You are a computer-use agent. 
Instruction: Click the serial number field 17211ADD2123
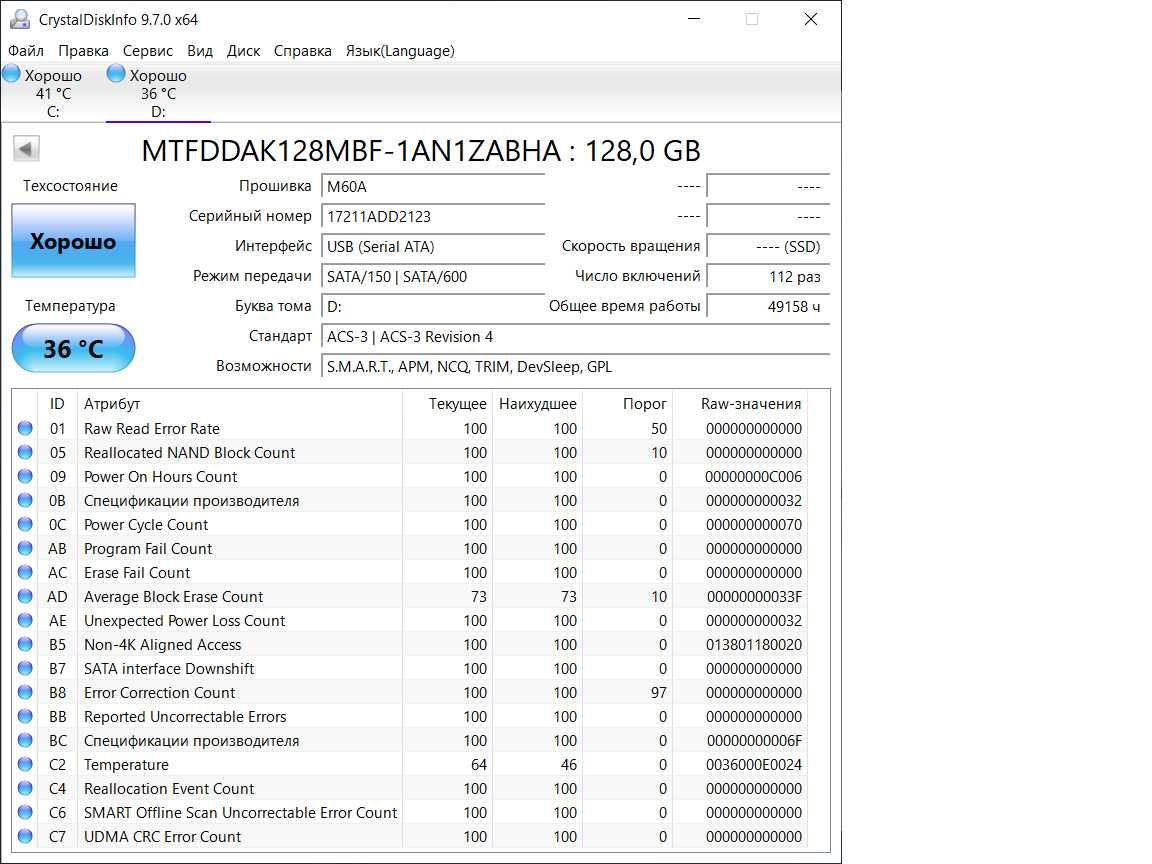click(433, 217)
